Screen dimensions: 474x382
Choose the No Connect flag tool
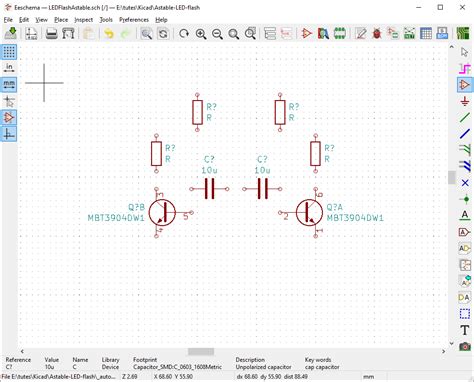465,183
